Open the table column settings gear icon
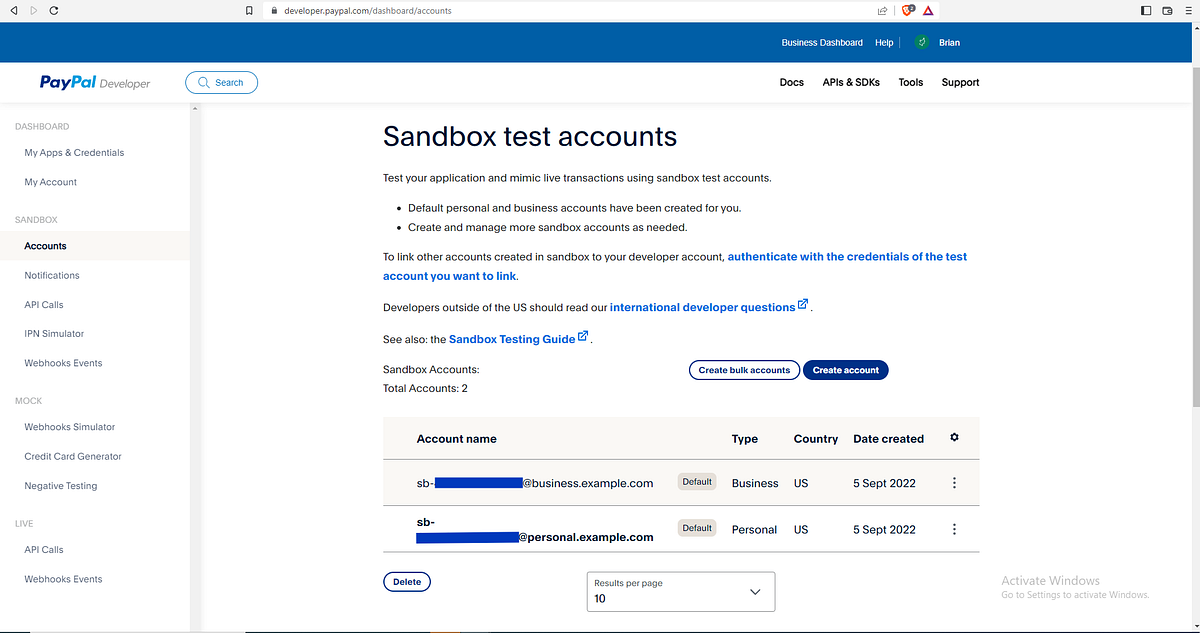 click(x=954, y=437)
